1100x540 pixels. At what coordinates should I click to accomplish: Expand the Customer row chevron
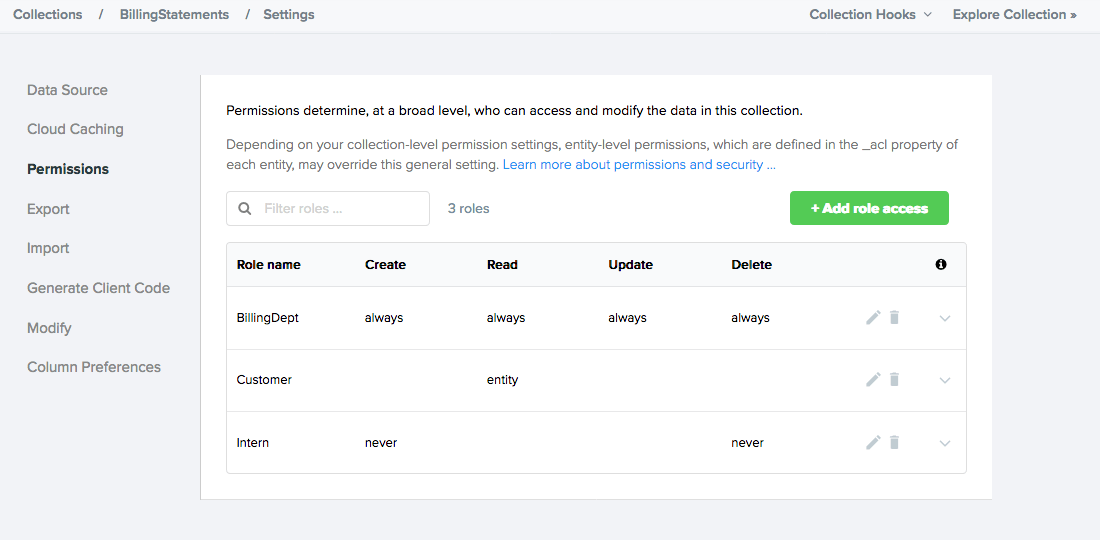[945, 381]
